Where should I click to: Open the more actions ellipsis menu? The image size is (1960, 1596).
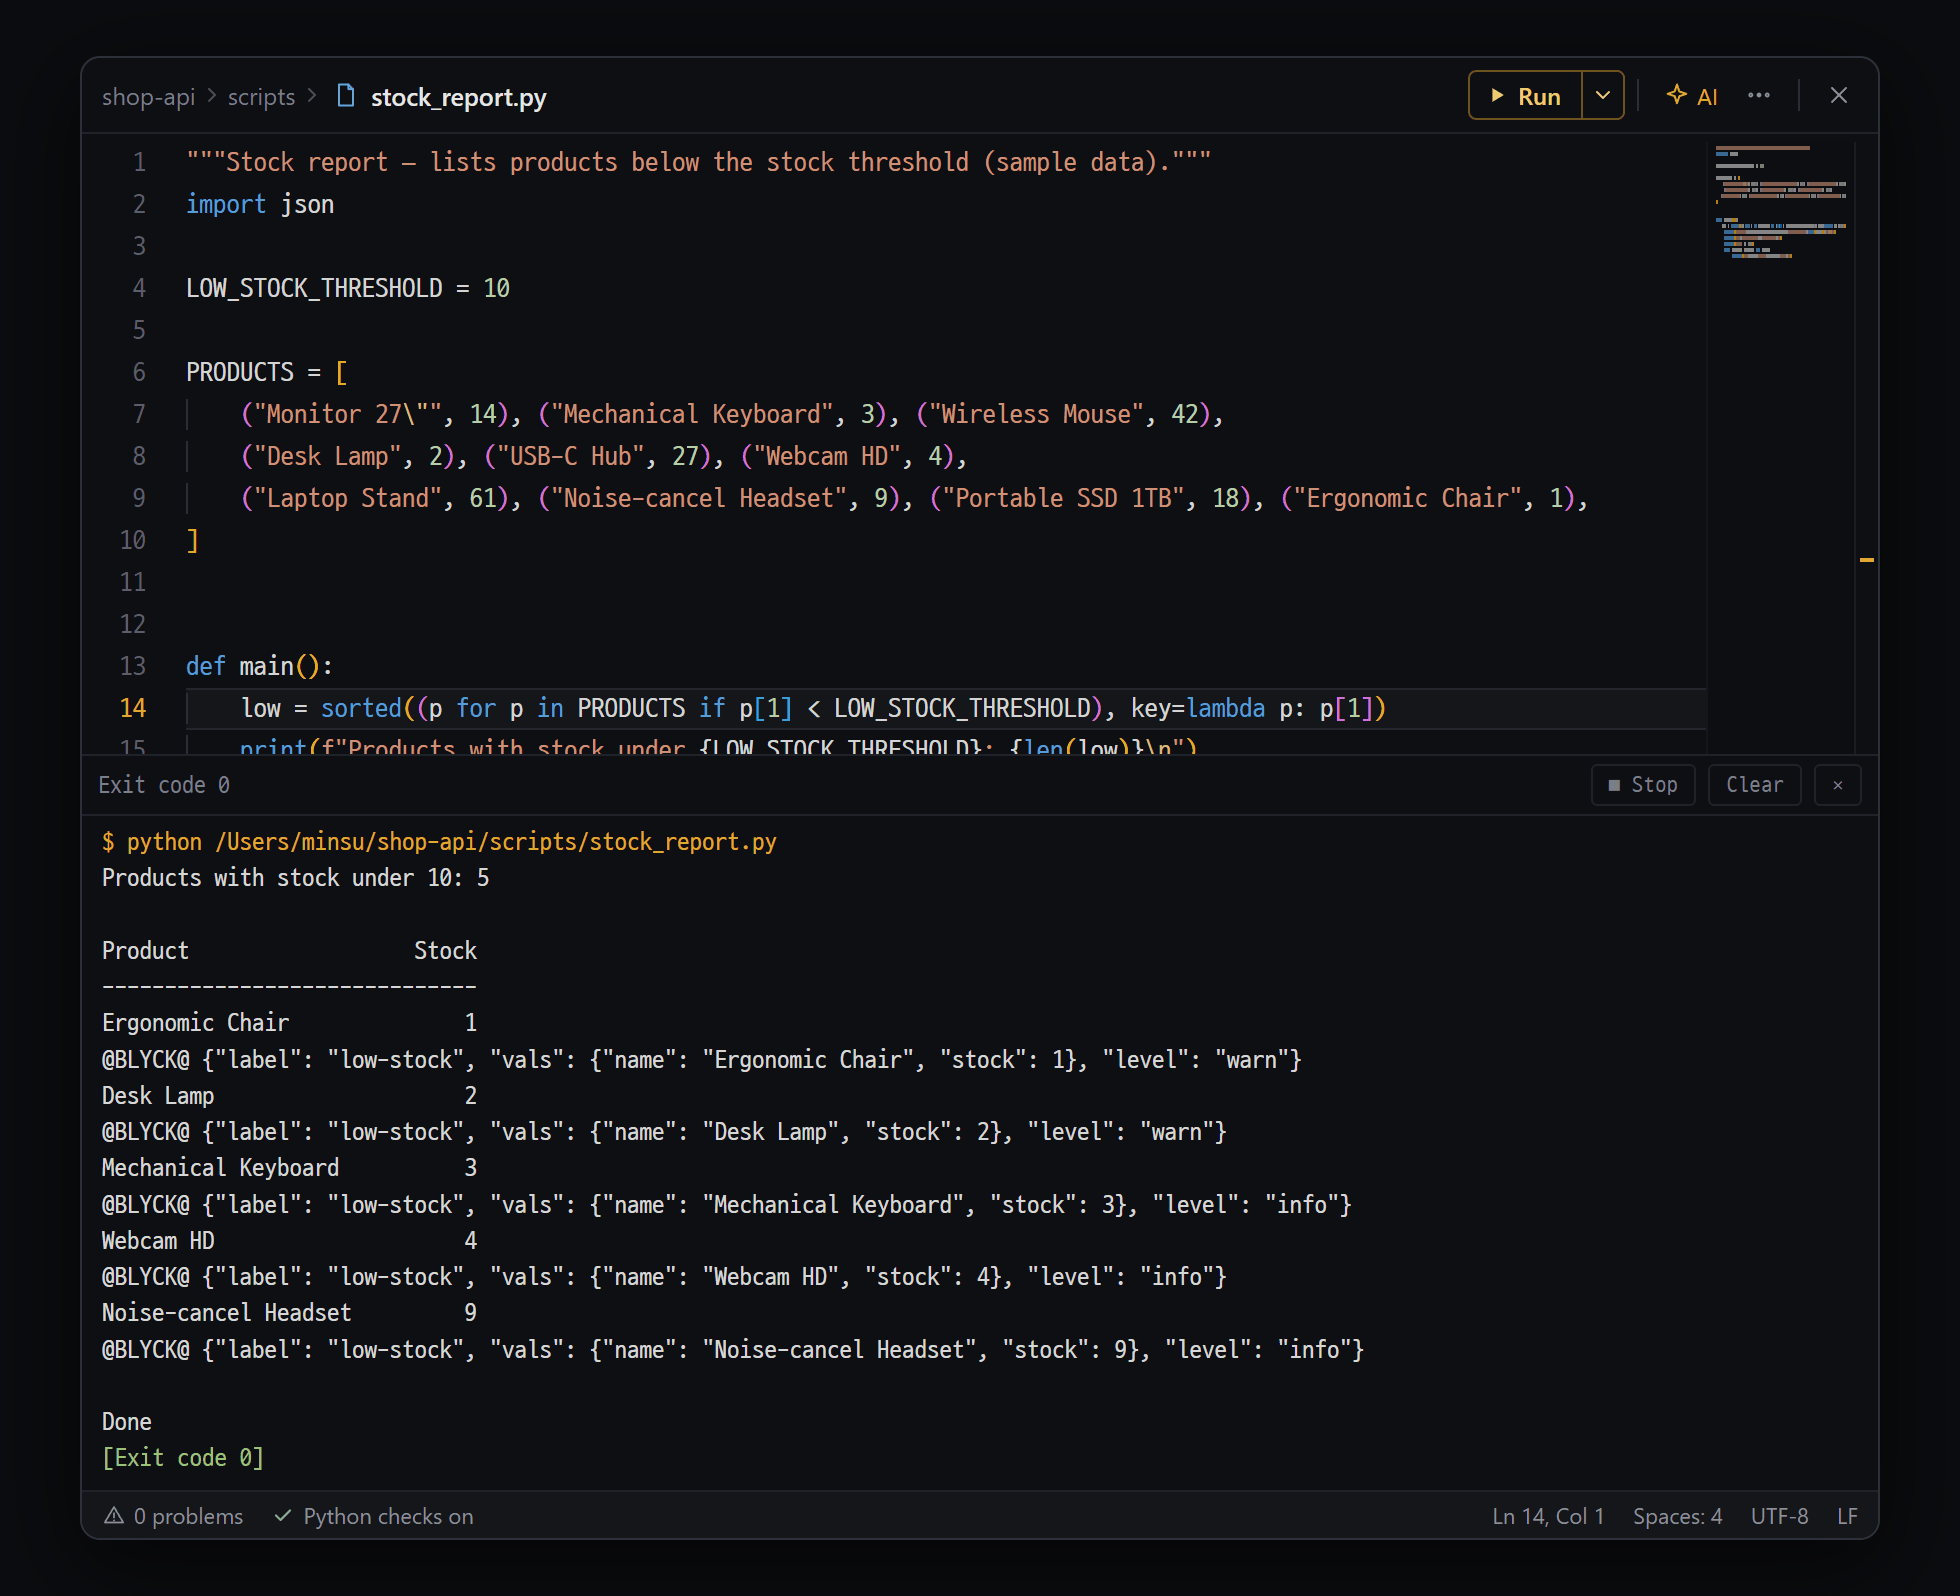pyautogui.click(x=1759, y=96)
